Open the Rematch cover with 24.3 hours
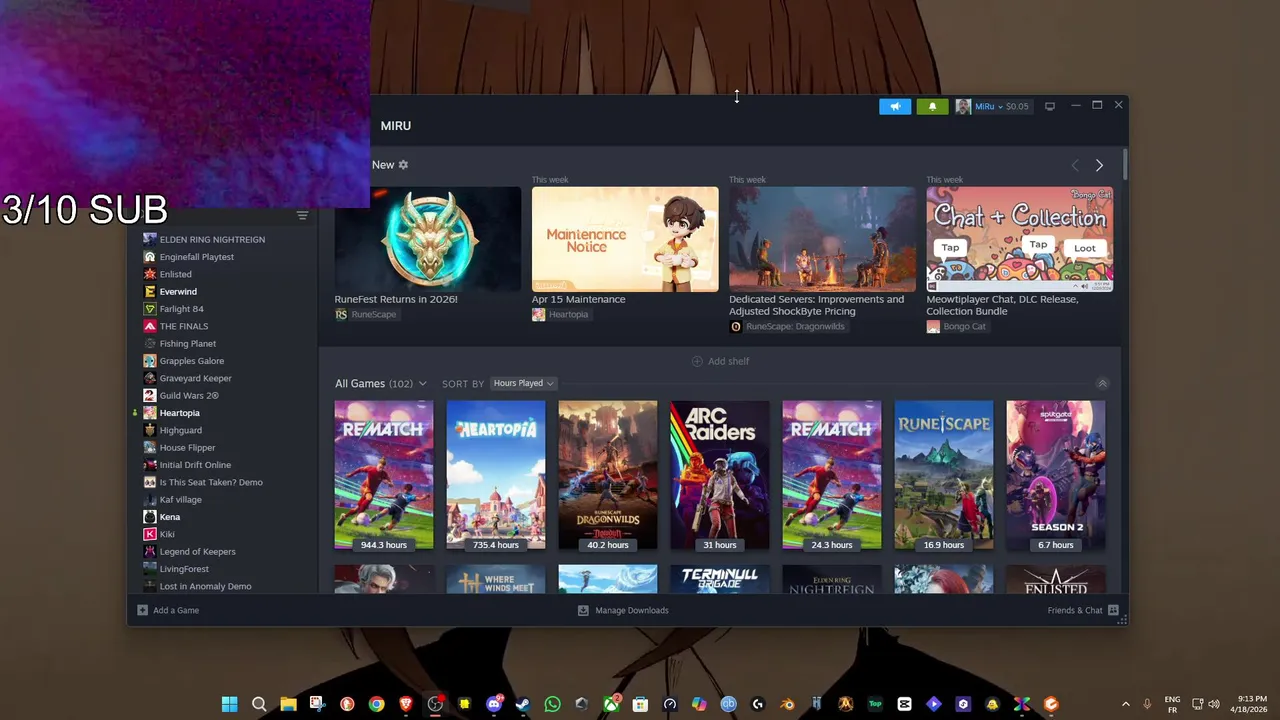 click(832, 475)
